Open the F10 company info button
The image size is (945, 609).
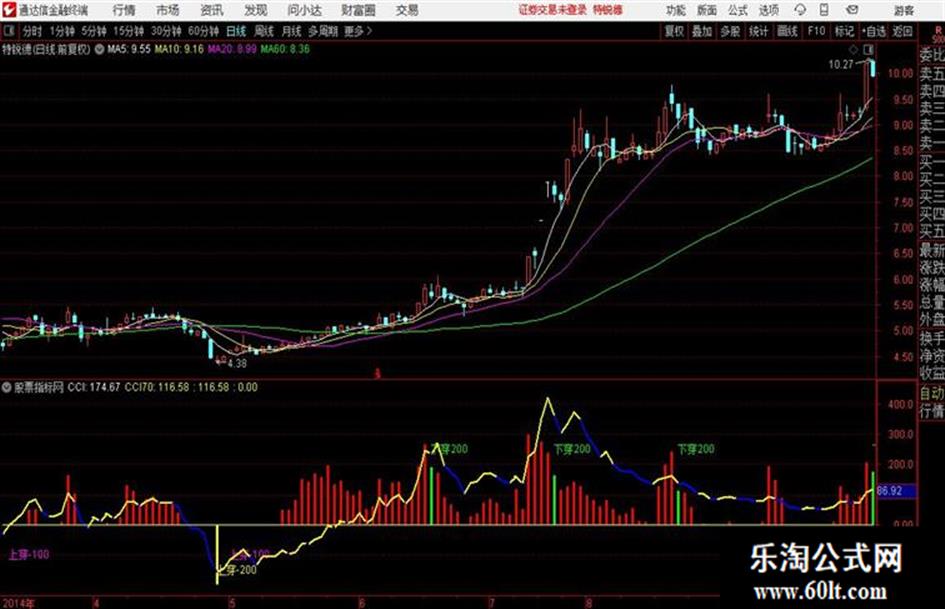816,31
